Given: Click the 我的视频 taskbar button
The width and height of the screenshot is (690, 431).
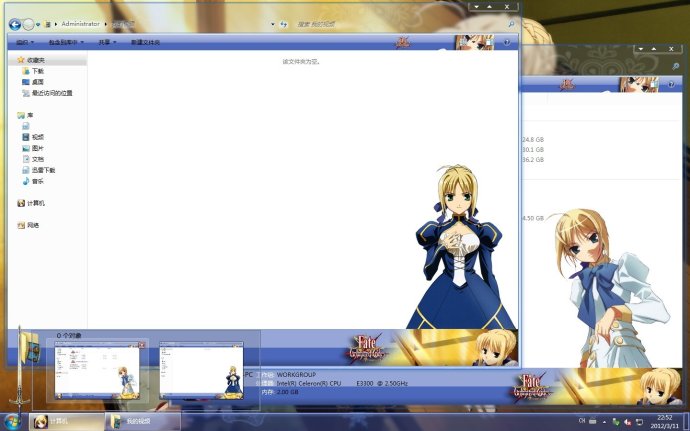Looking at the screenshot, I should coord(143,421).
